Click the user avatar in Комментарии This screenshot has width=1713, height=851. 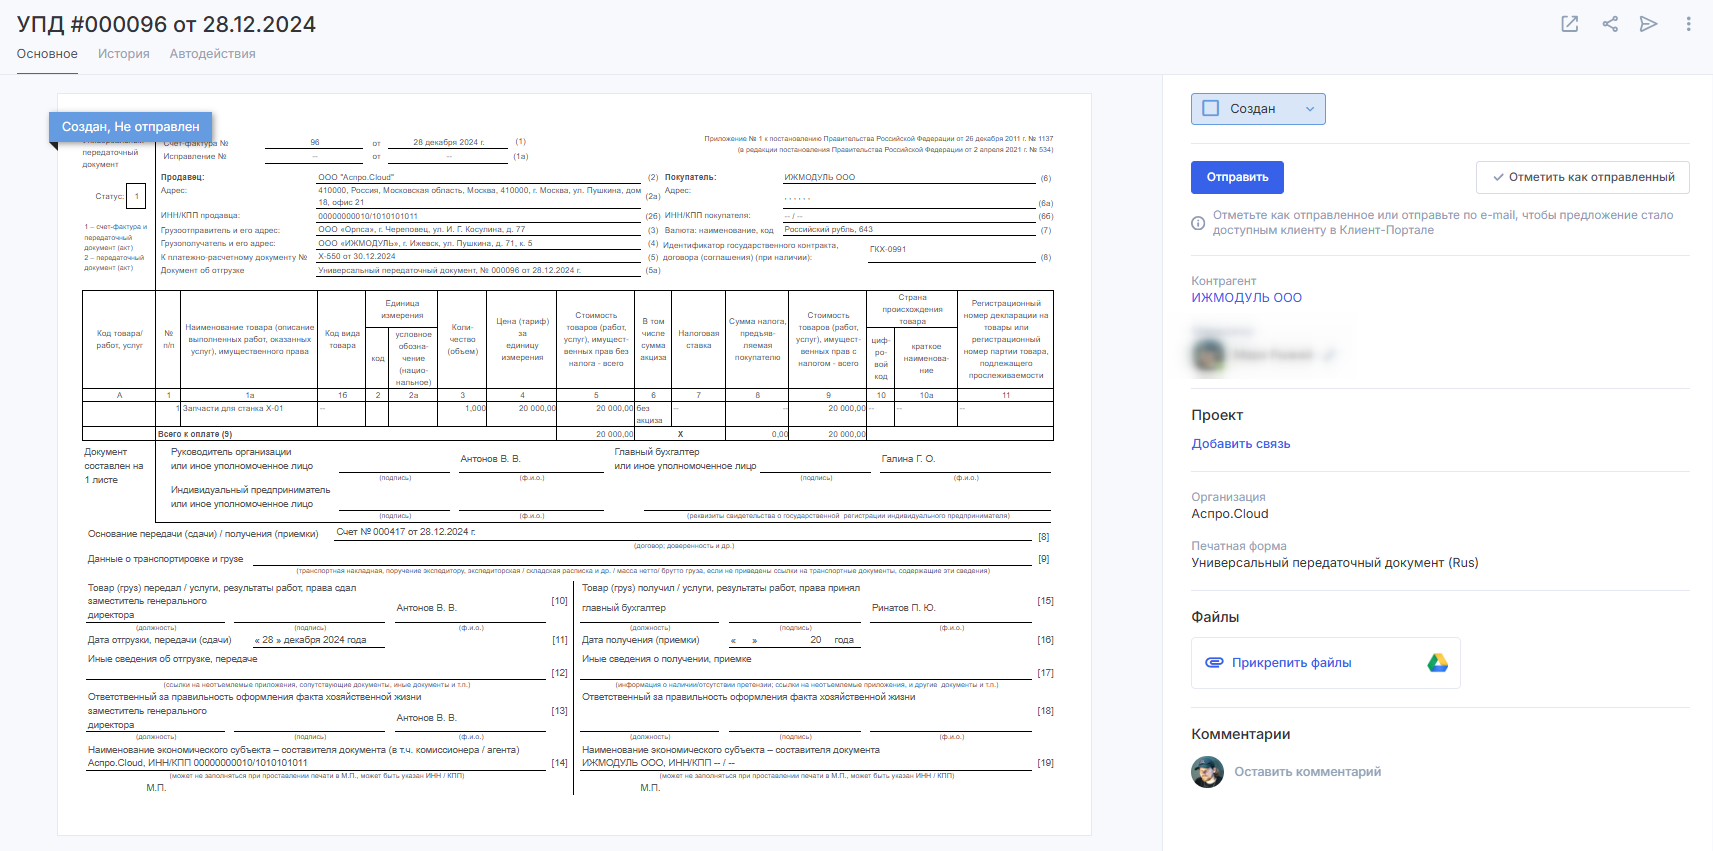[x=1207, y=772]
